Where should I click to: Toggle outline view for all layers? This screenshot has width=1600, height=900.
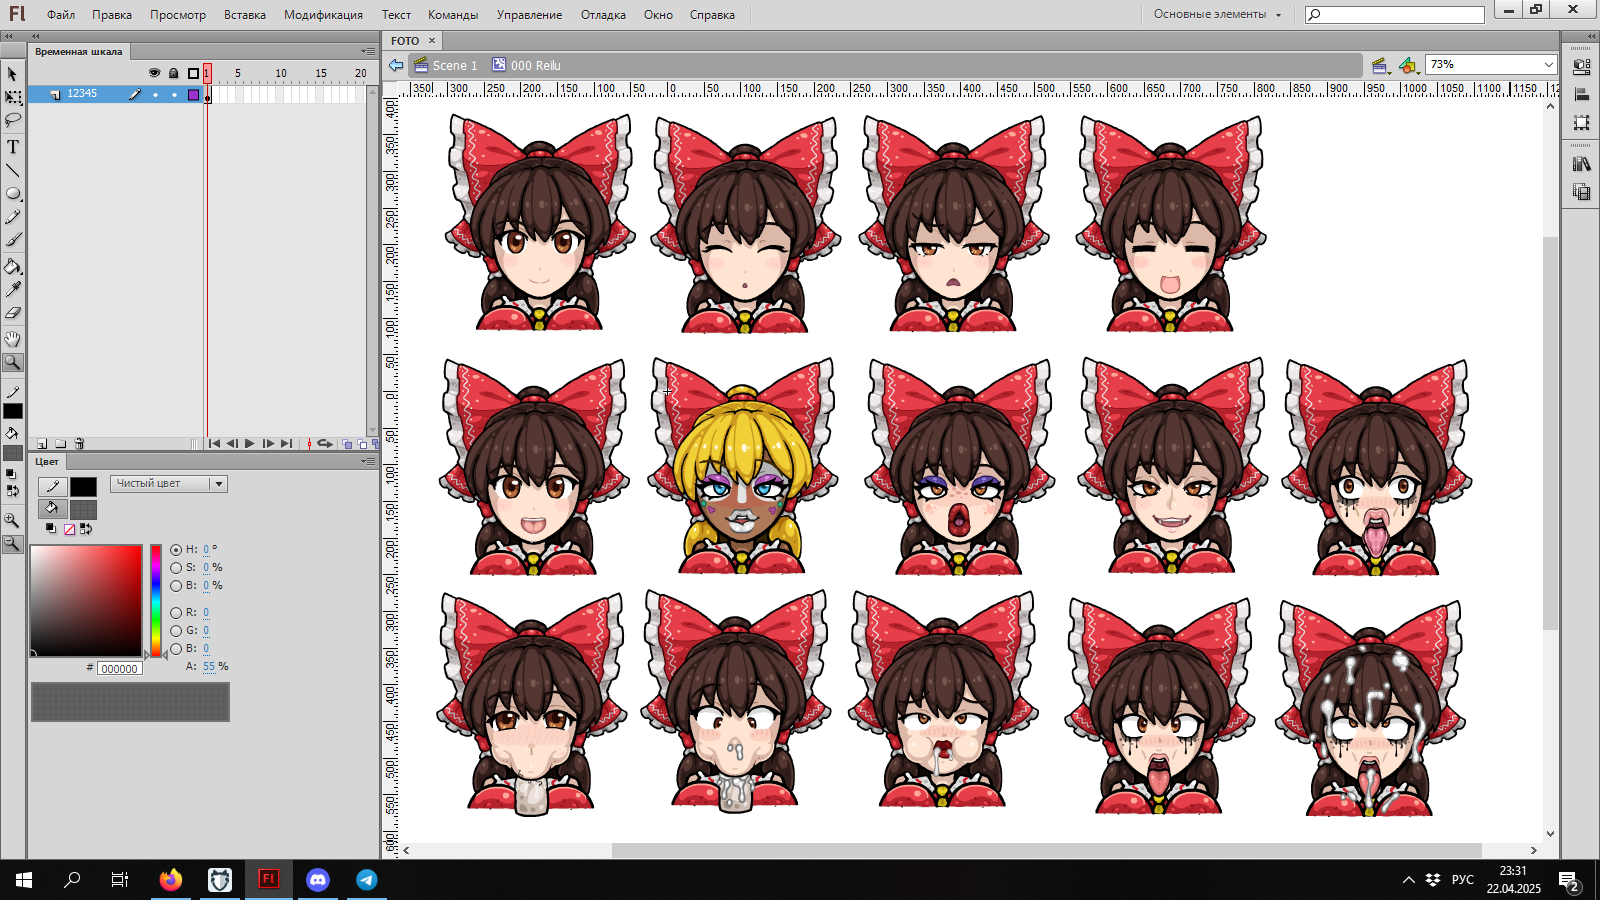coord(194,73)
